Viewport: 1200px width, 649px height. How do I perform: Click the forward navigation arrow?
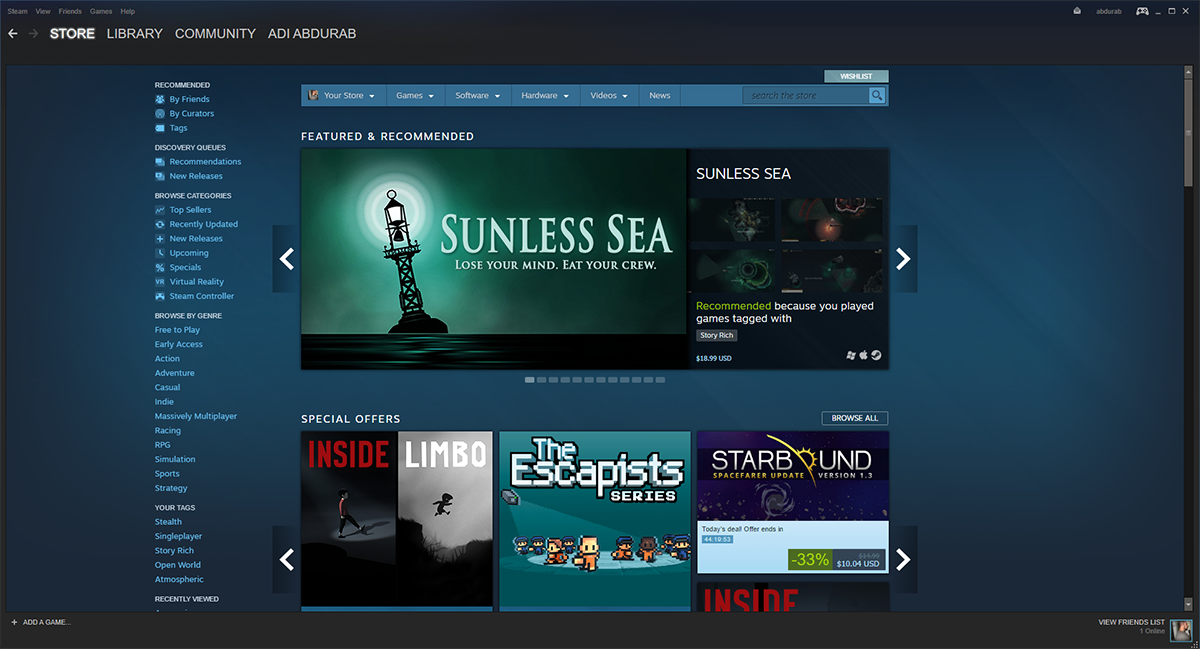(34, 33)
